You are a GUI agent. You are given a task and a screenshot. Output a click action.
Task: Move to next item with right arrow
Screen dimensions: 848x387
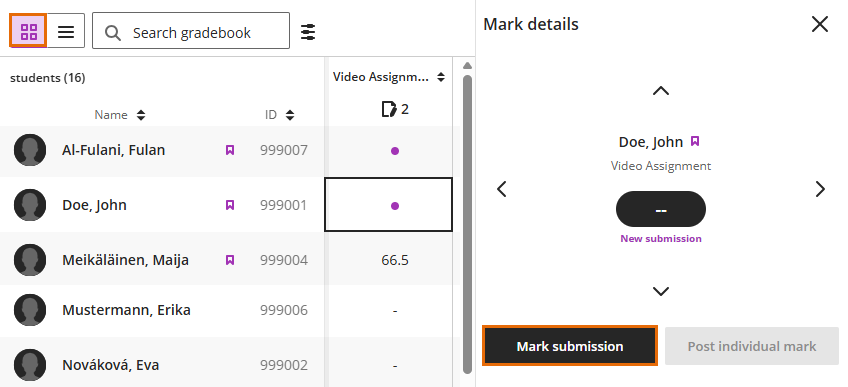820,189
